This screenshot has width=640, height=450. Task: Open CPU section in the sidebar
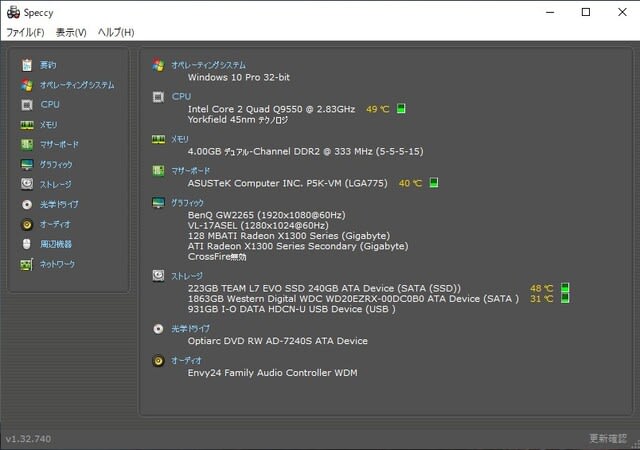click(50, 105)
